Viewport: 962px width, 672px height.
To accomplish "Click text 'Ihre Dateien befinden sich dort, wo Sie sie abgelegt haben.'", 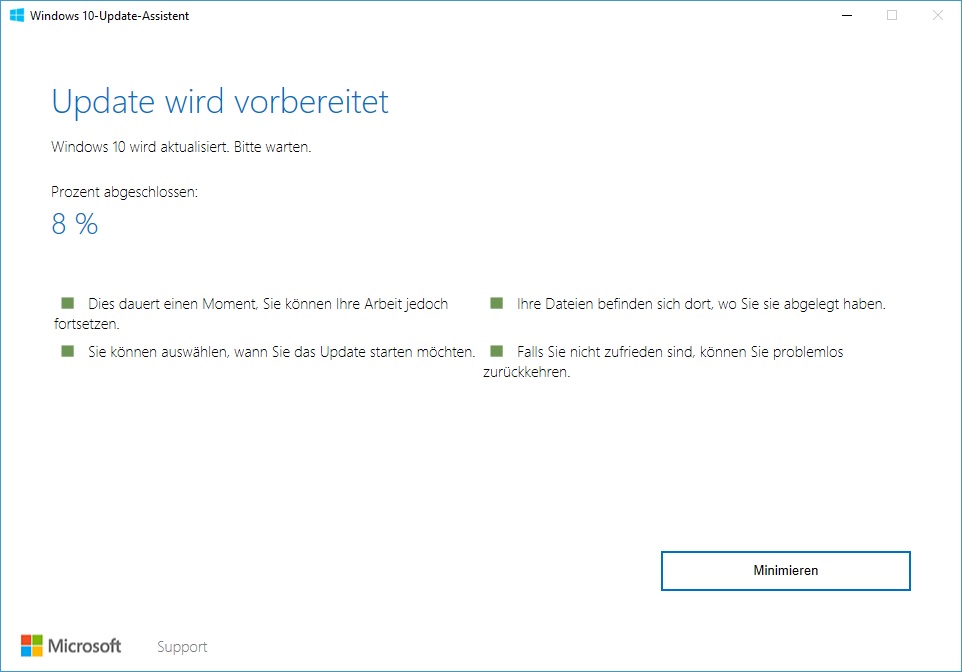I will pyautogui.click(x=701, y=304).
